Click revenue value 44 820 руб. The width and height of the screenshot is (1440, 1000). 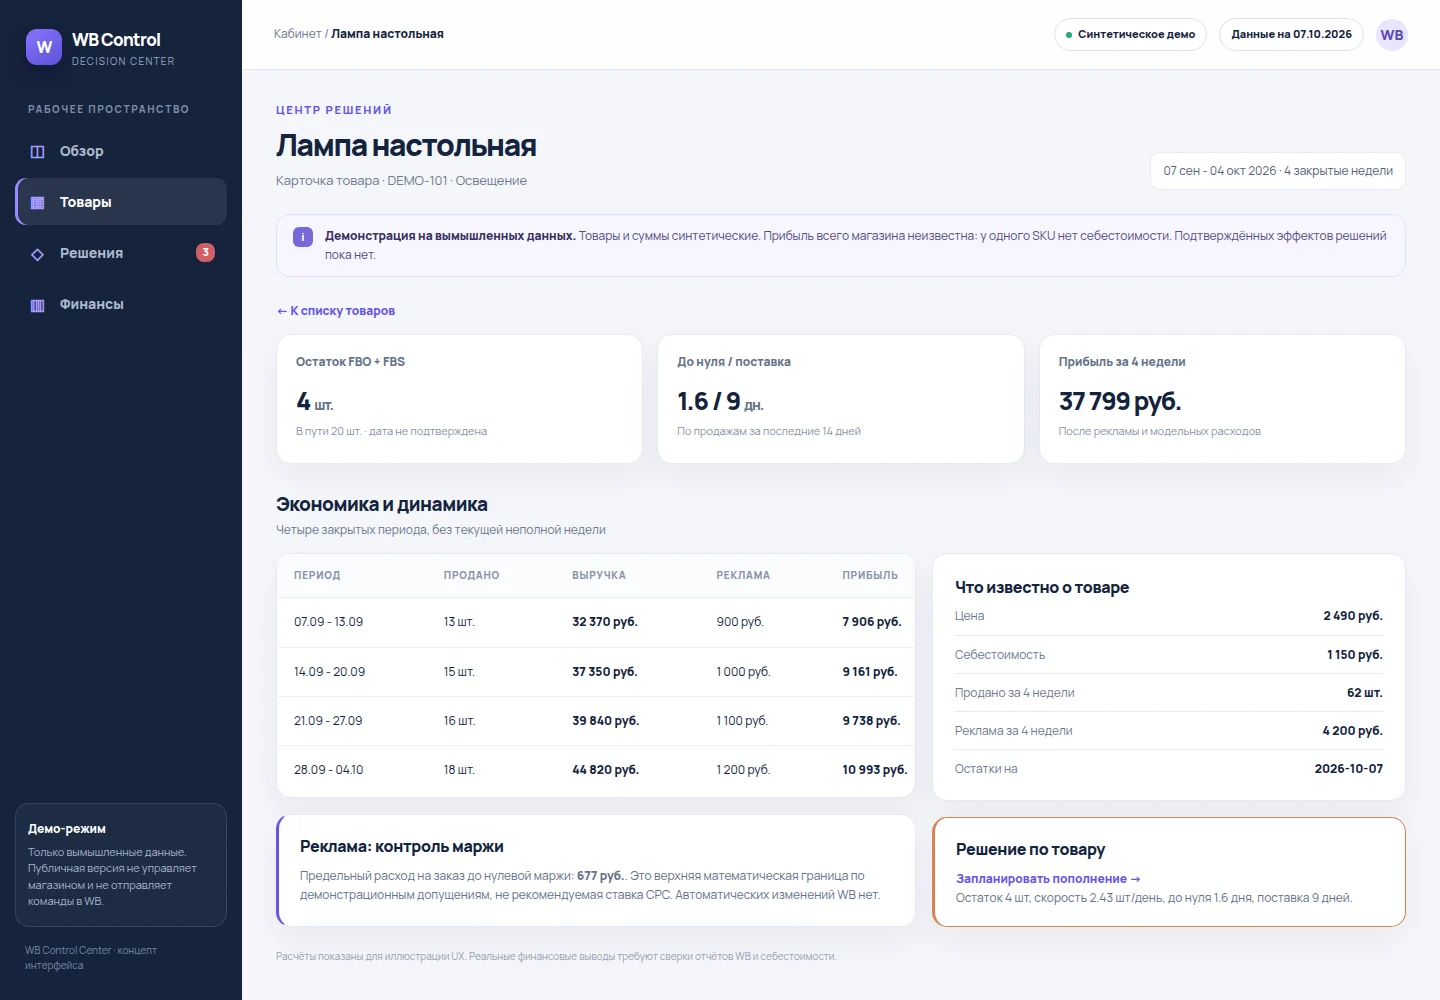[605, 770]
